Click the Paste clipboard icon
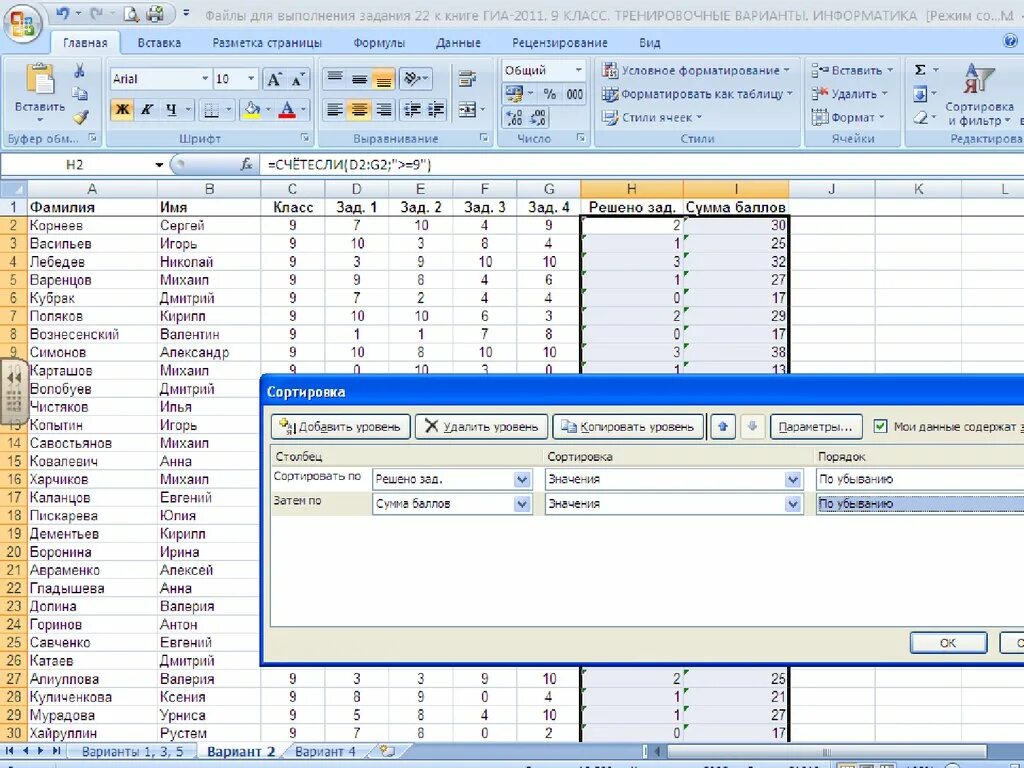This screenshot has width=1024, height=768. pos(40,81)
